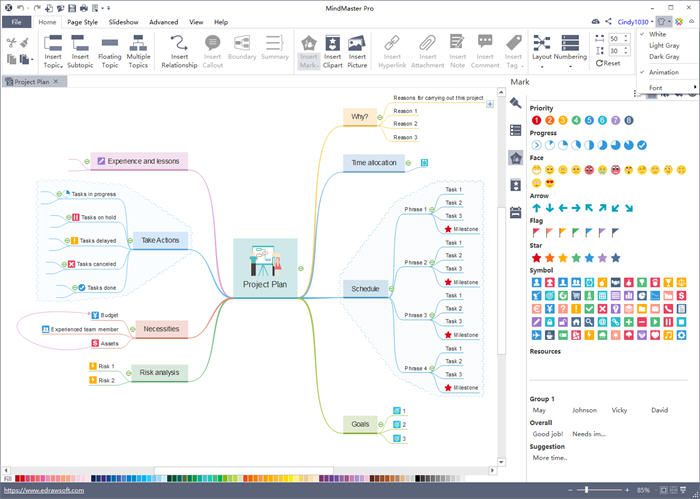Open the File menu
This screenshot has height=499, width=700.
16,22
